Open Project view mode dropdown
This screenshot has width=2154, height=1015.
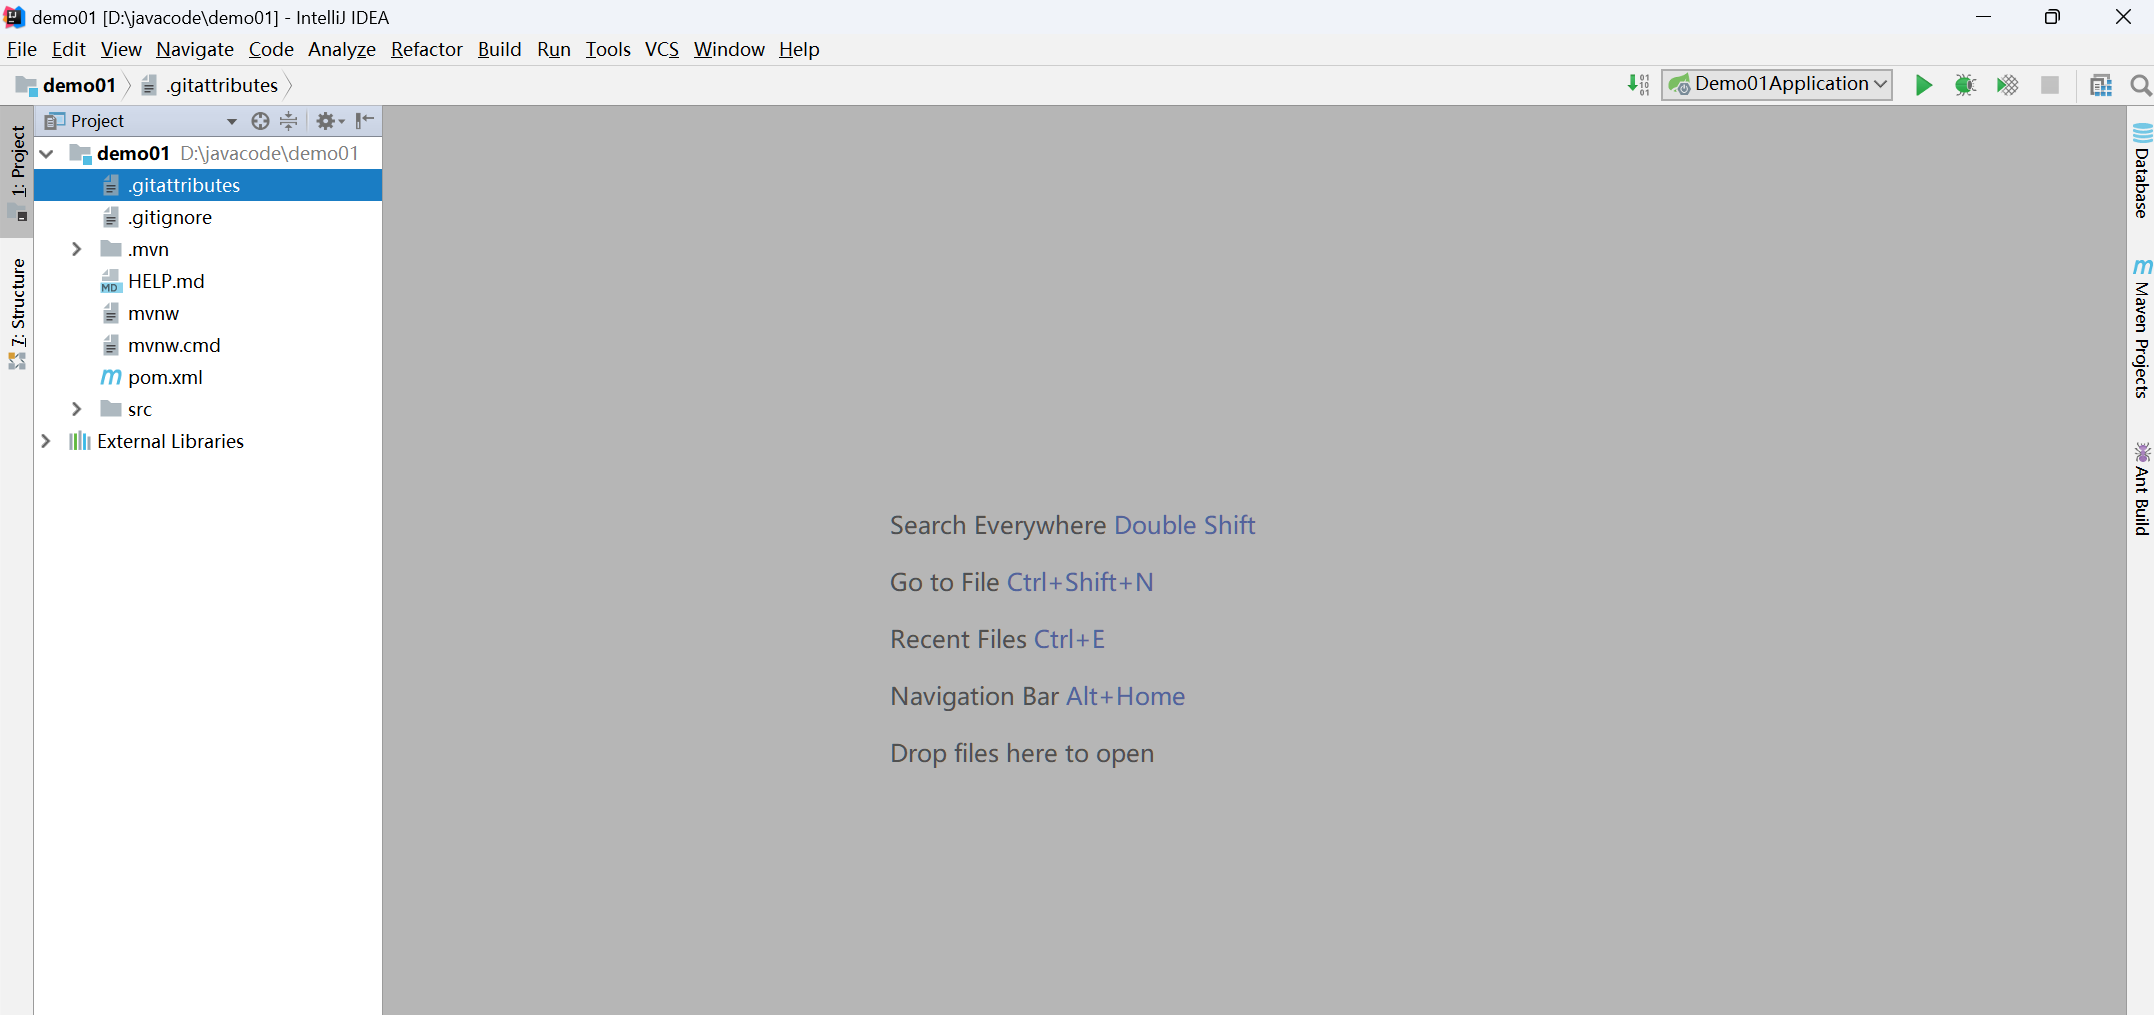(x=232, y=121)
